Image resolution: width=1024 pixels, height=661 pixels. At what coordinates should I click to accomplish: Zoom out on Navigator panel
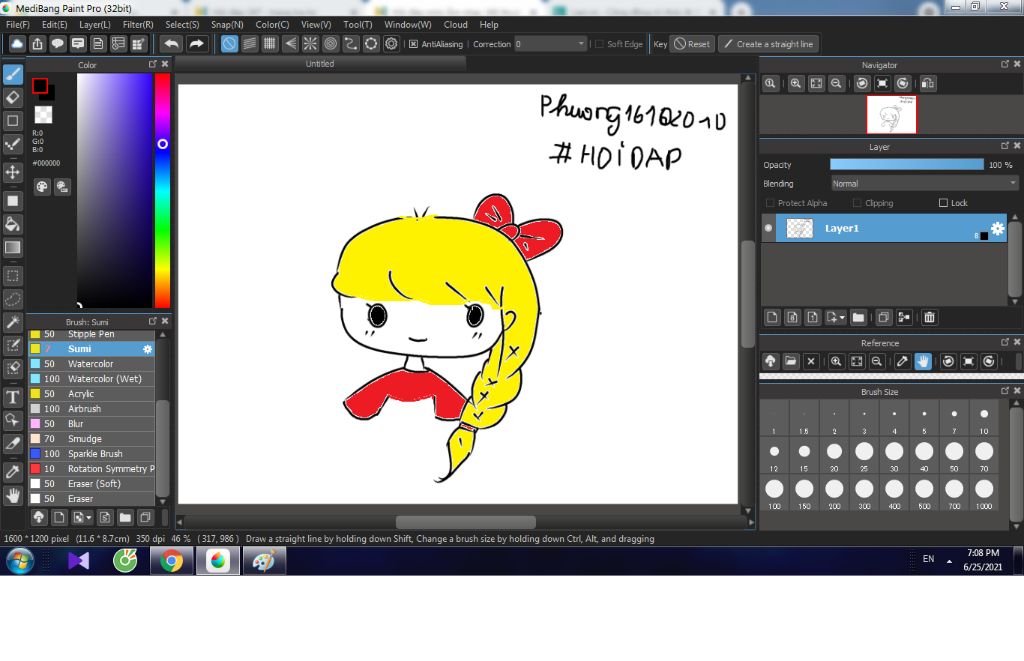click(x=836, y=84)
